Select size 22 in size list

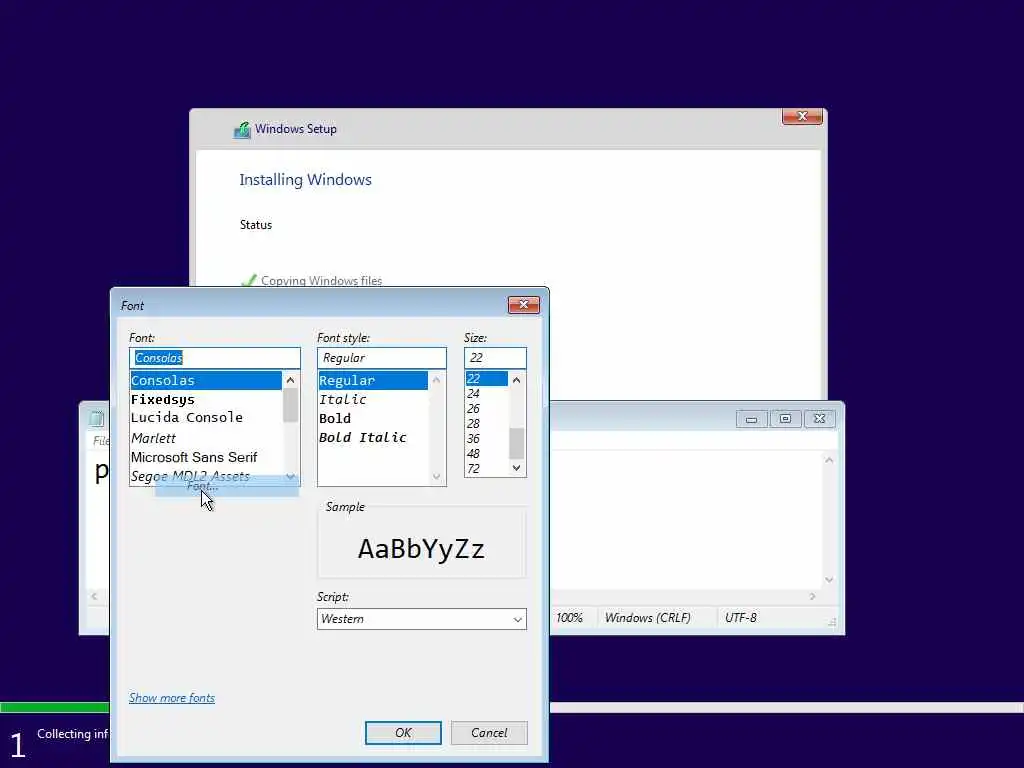[x=487, y=378]
